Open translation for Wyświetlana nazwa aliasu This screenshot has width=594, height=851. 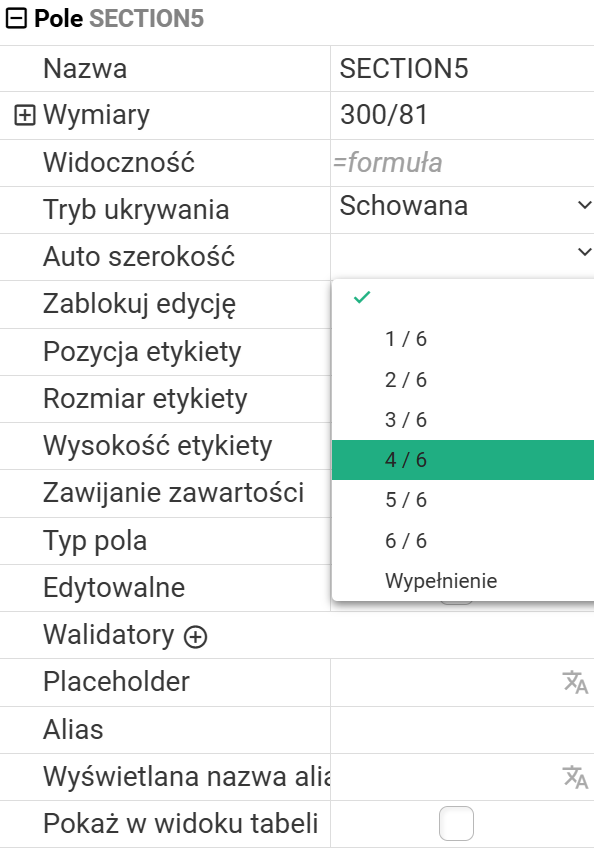pos(575,777)
